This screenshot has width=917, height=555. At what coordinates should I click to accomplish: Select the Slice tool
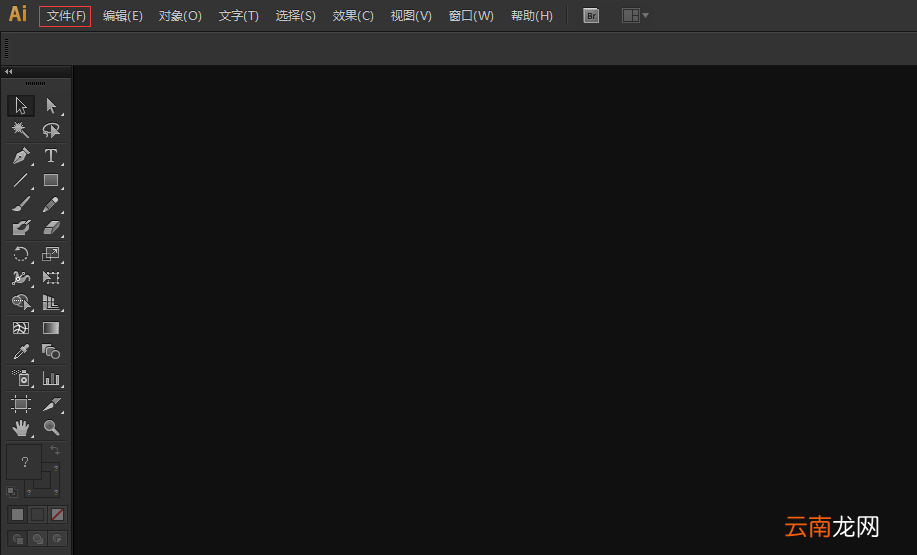[51, 404]
